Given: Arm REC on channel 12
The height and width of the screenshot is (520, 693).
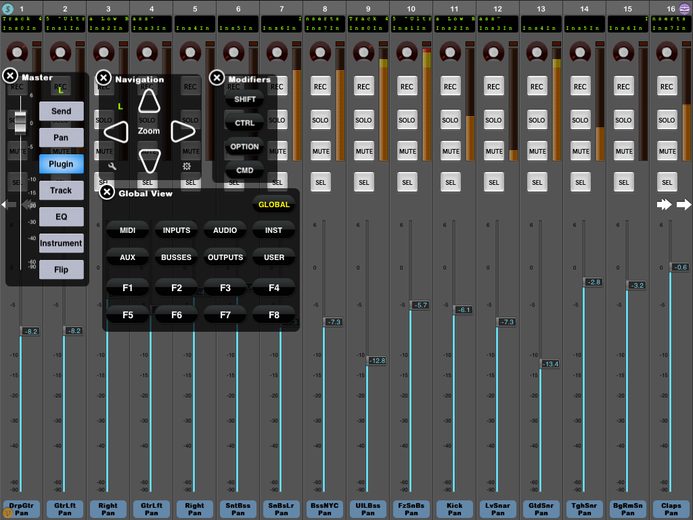Looking at the screenshot, I should tap(494, 87).
